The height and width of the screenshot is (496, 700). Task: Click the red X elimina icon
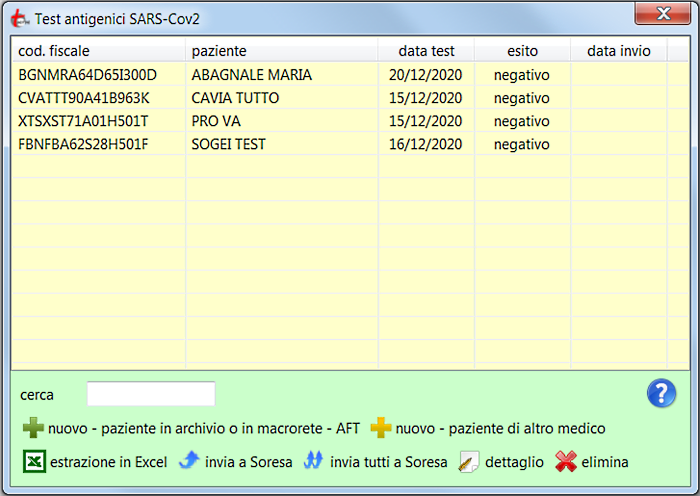[566, 462]
